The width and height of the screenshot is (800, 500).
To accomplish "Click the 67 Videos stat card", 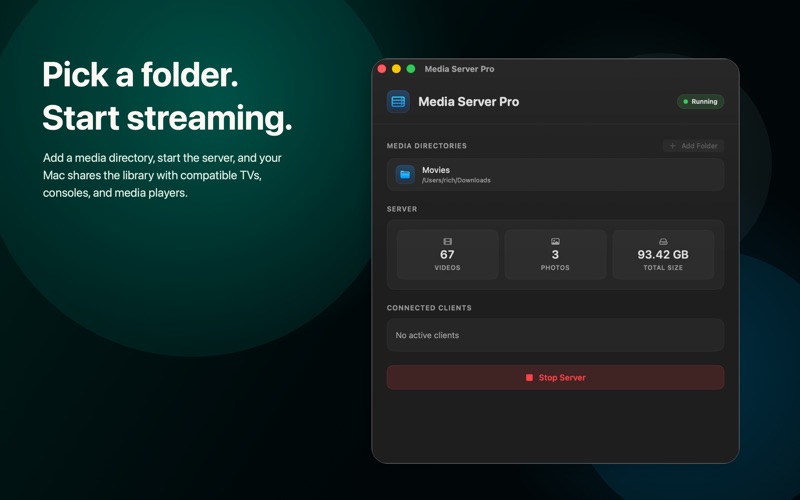I will (x=447, y=254).
